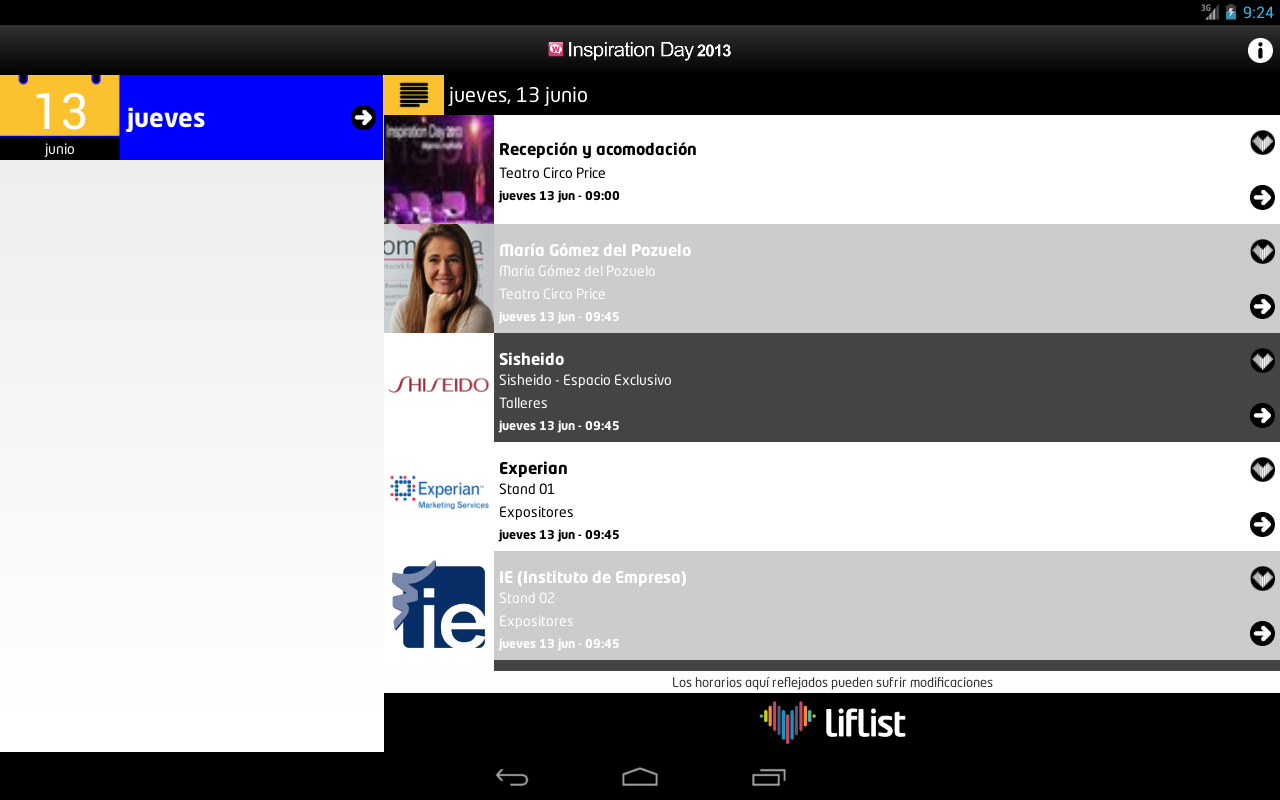Check the 3G signal icon in status bar
Image resolution: width=1280 pixels, height=800 pixels.
coord(1210,12)
